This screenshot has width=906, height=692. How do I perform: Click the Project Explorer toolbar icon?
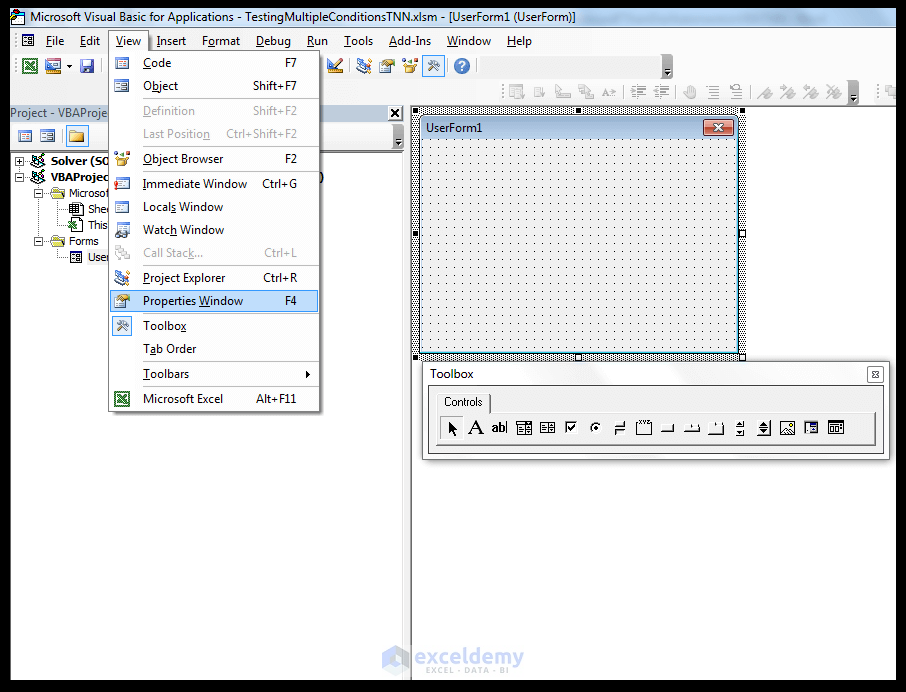coord(363,66)
